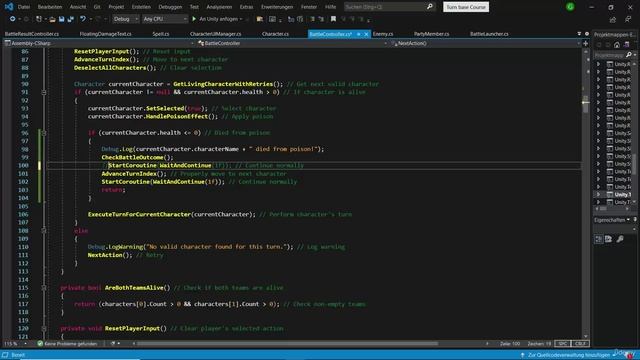Switch to the Character.cs tab
Viewport: 640px width, 360px height.
pos(276,34)
